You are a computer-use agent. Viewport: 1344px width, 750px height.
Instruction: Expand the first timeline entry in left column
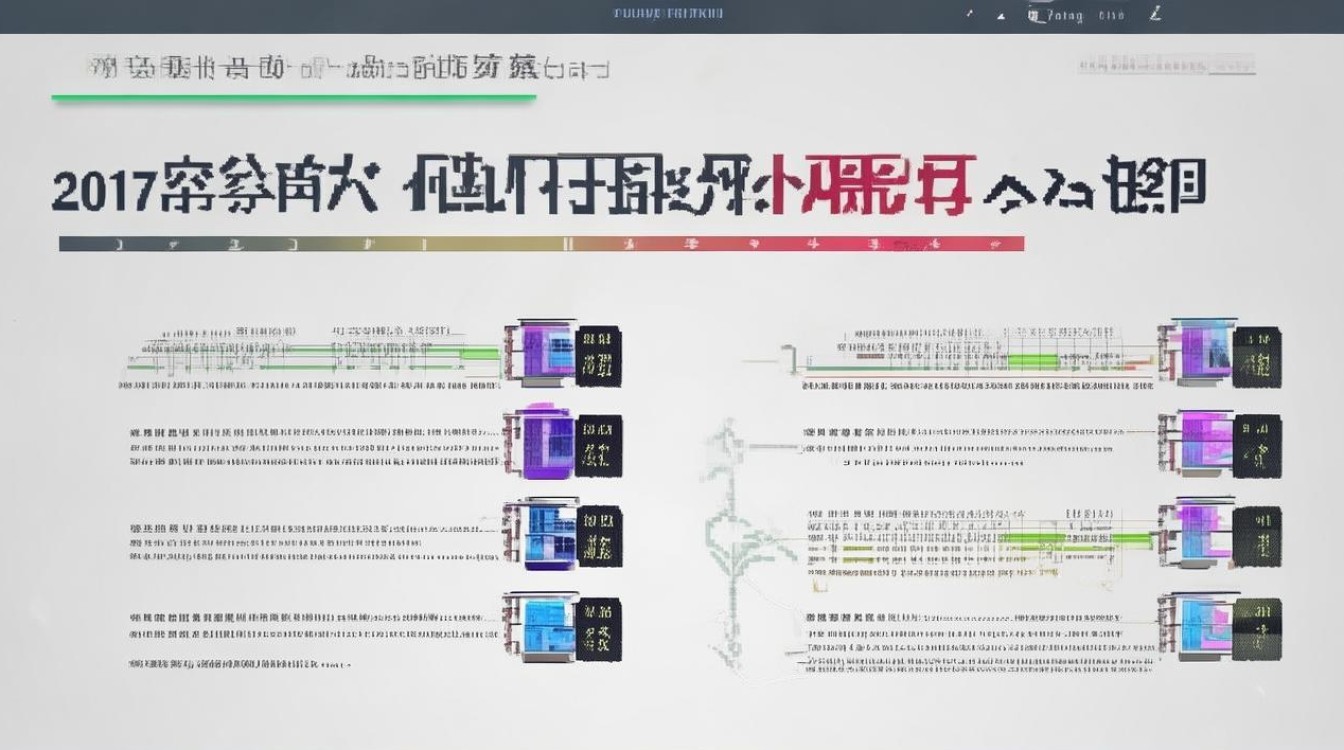point(300,355)
